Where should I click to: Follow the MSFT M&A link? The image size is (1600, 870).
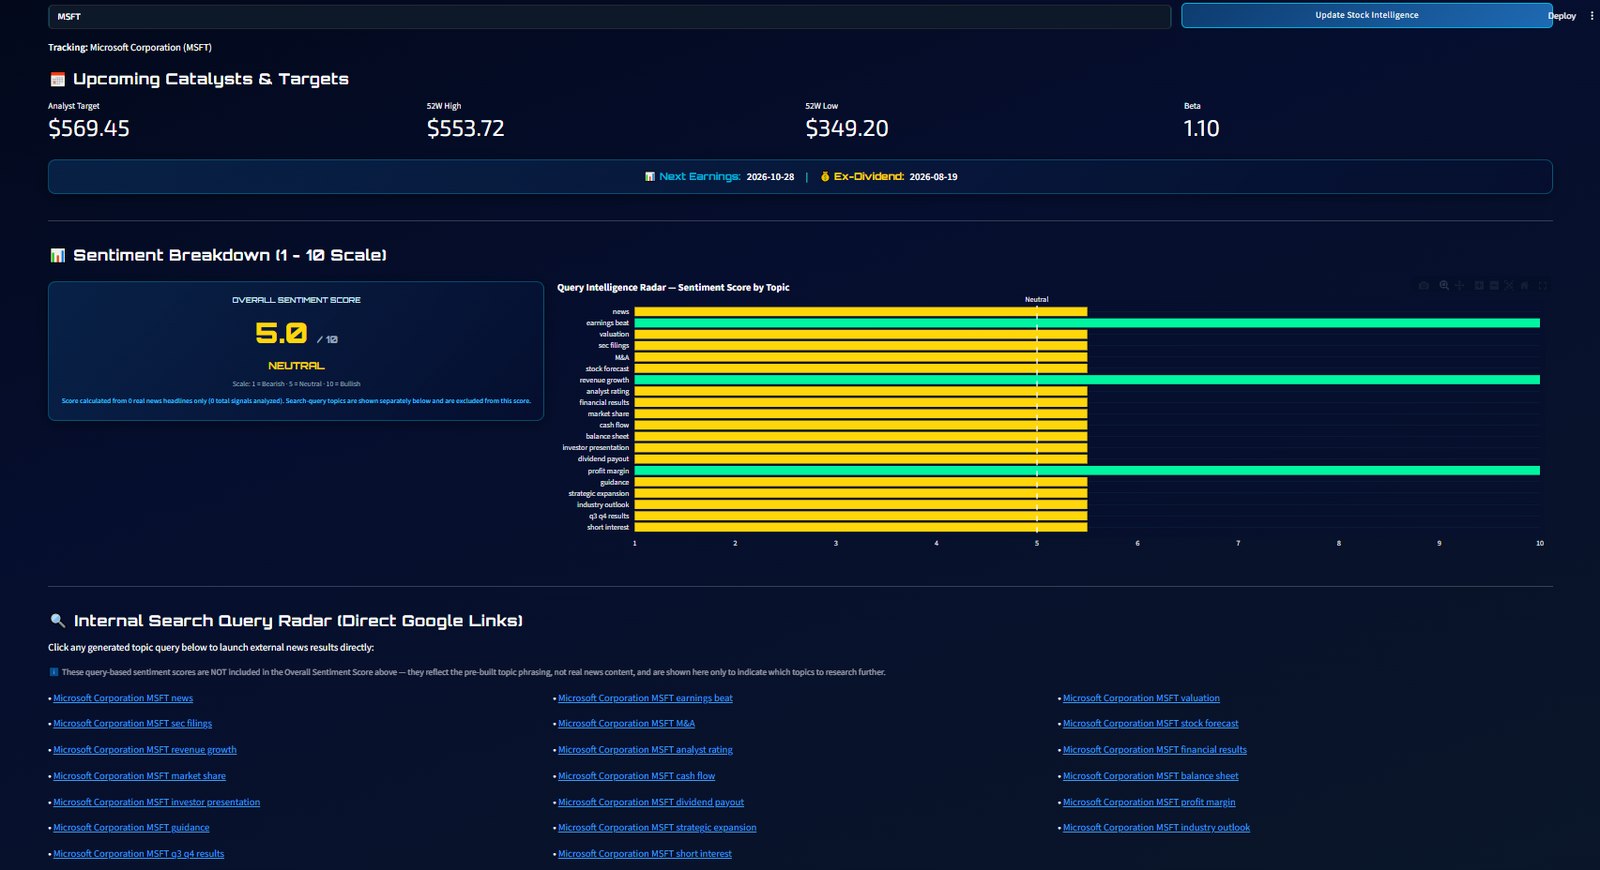[626, 723]
